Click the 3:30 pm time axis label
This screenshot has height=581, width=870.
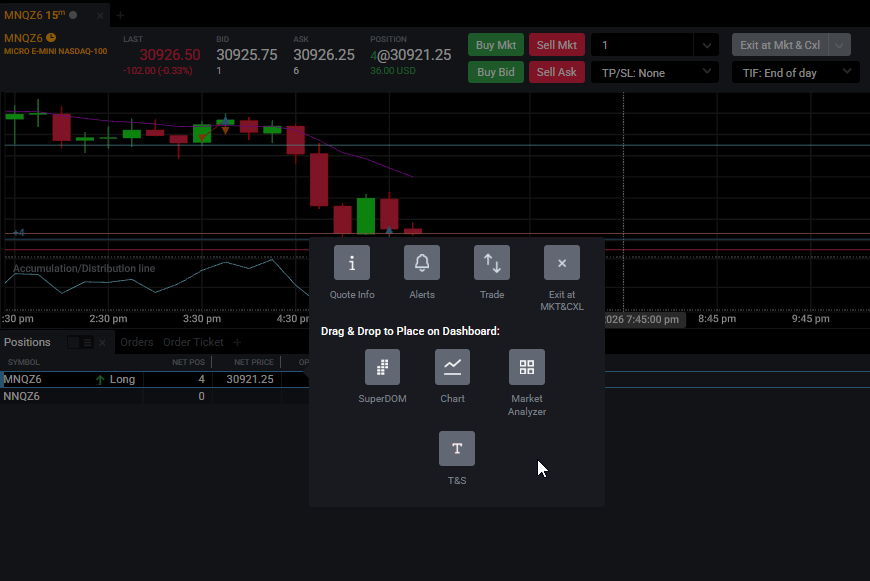point(202,319)
